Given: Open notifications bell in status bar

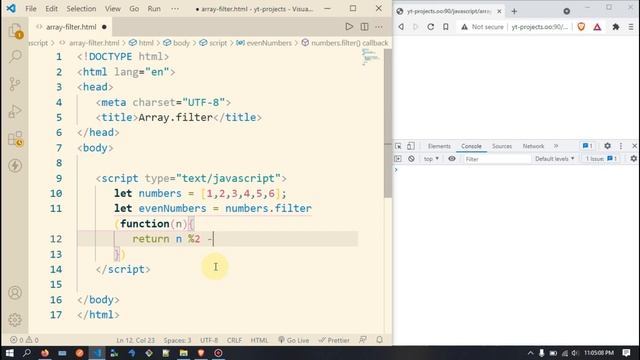Looking at the screenshot, I should (380, 340).
